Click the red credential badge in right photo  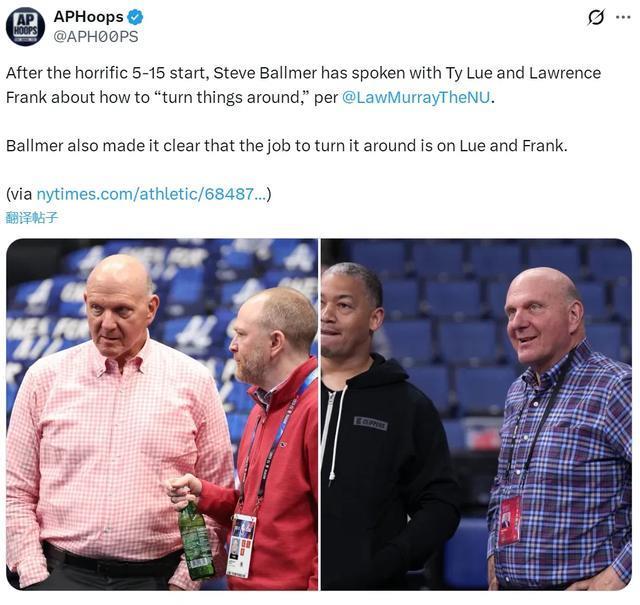509,521
